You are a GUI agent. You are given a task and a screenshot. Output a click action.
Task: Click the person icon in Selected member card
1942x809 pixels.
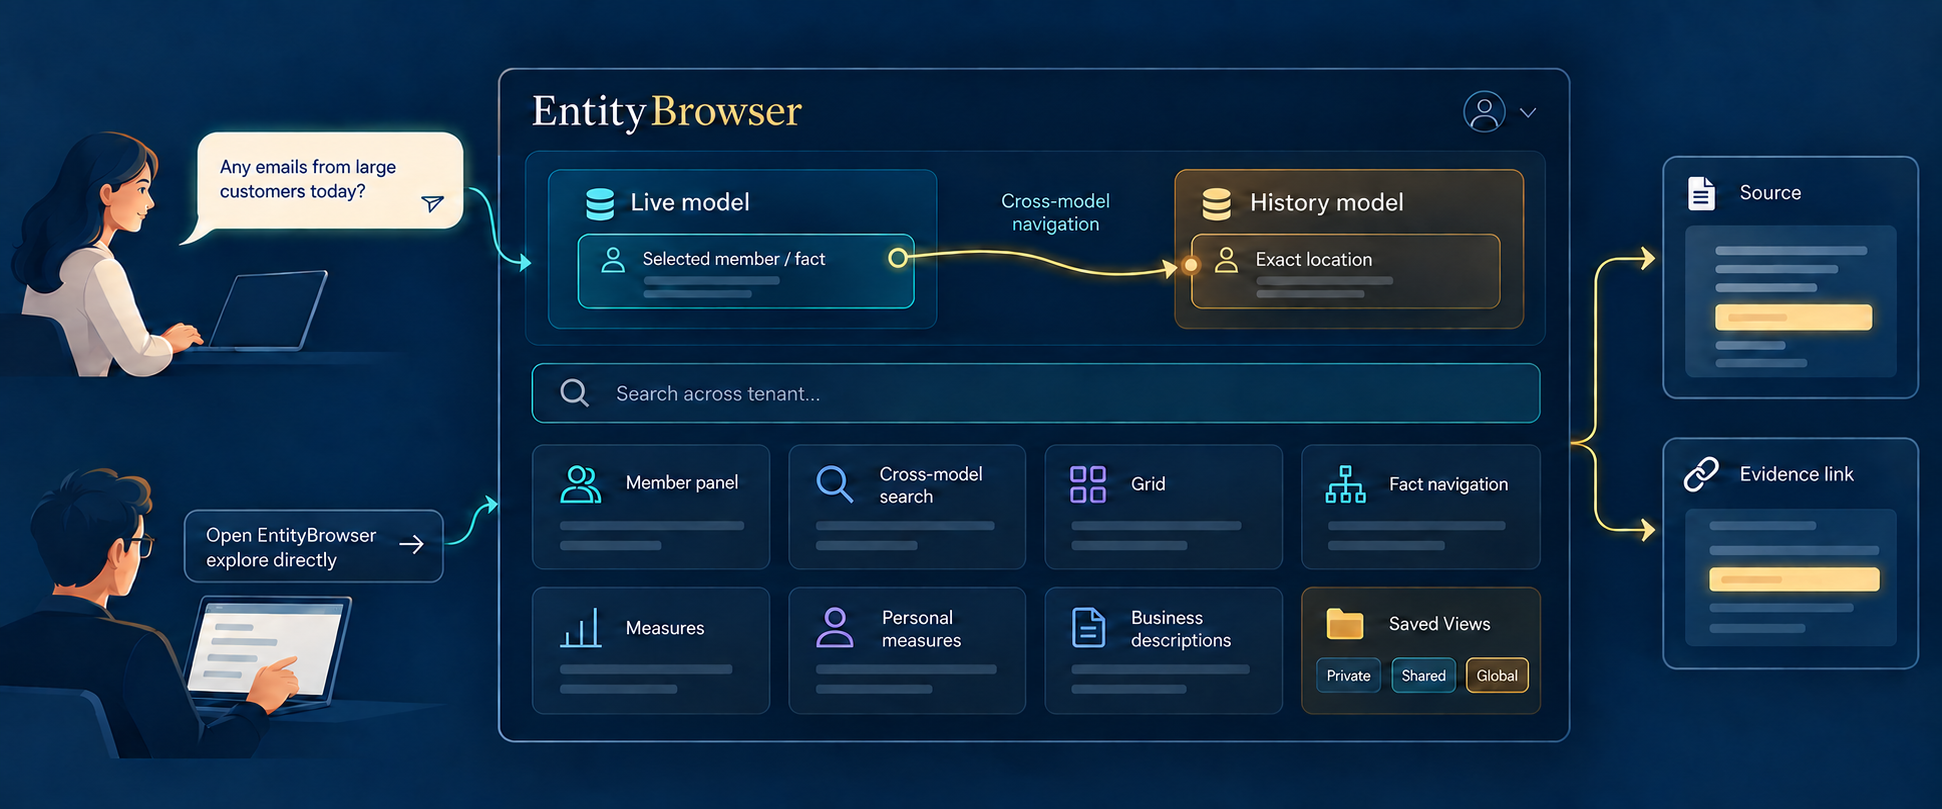(x=613, y=260)
